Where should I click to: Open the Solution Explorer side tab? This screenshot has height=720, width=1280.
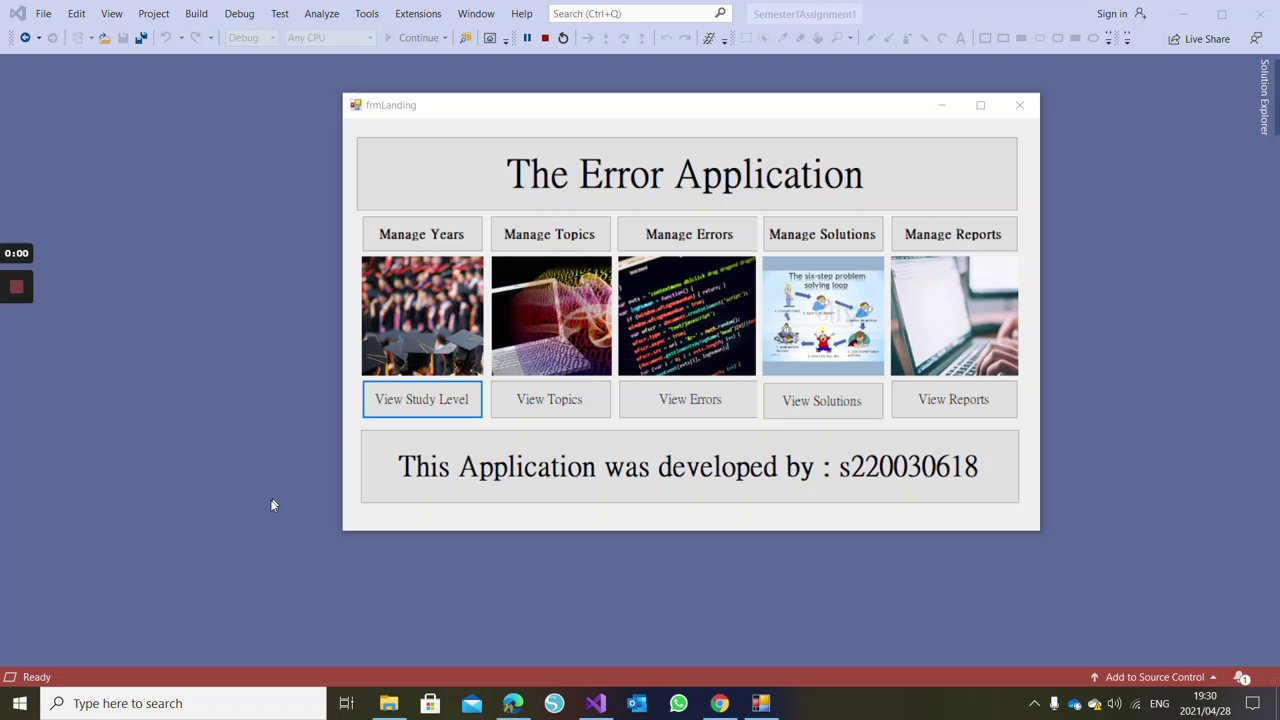1264,98
